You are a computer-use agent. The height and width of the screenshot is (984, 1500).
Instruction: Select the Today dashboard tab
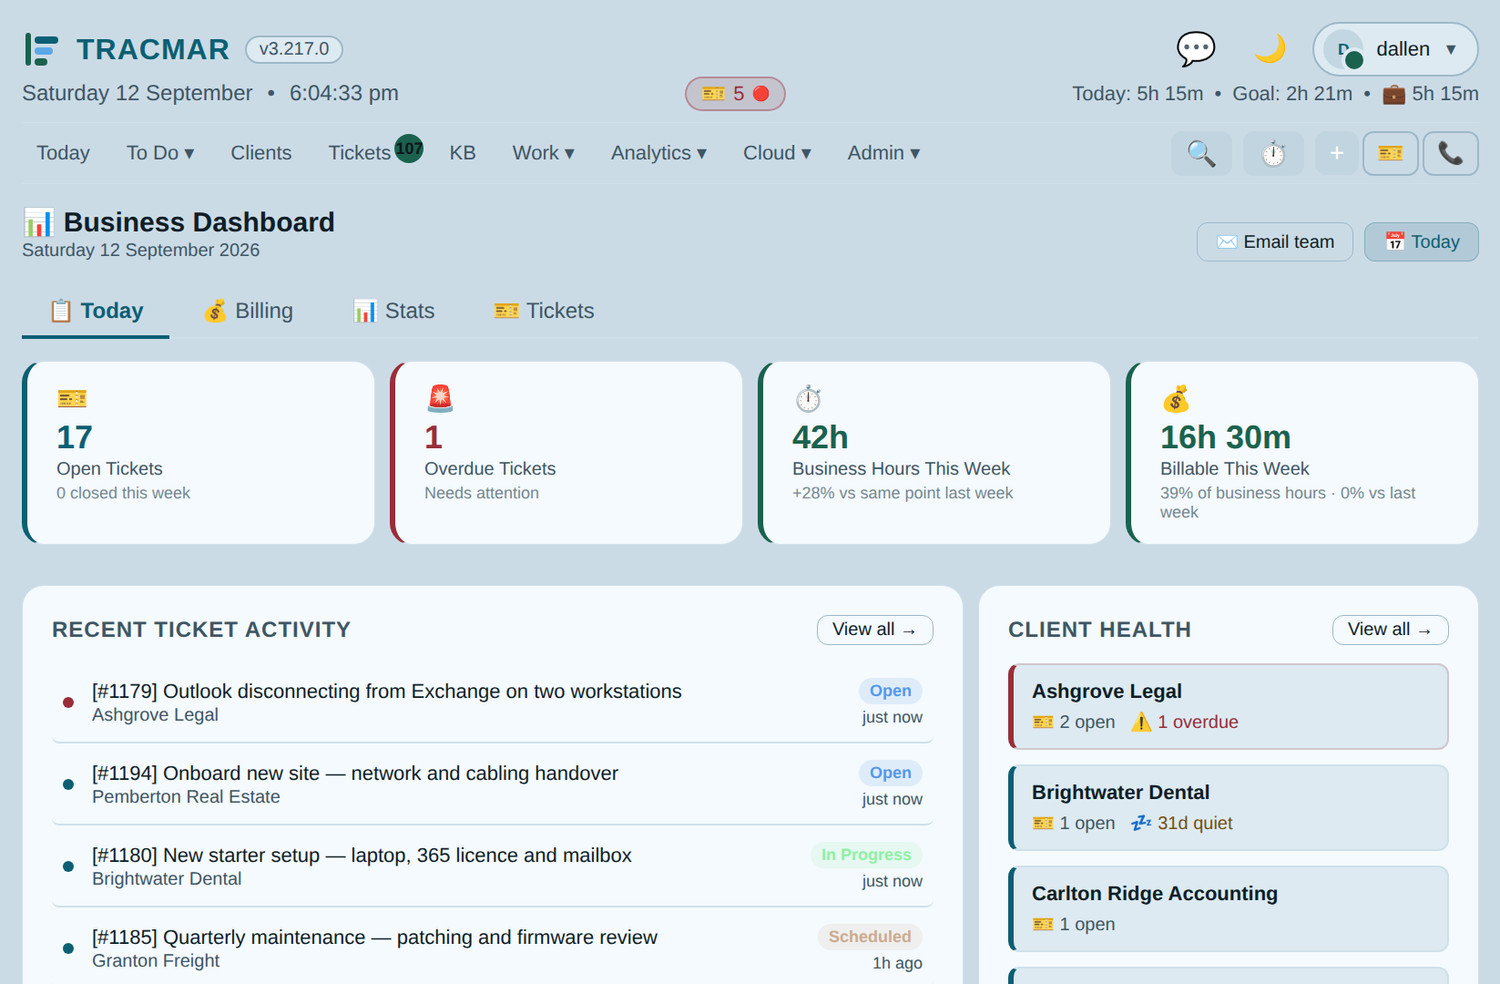coord(96,311)
